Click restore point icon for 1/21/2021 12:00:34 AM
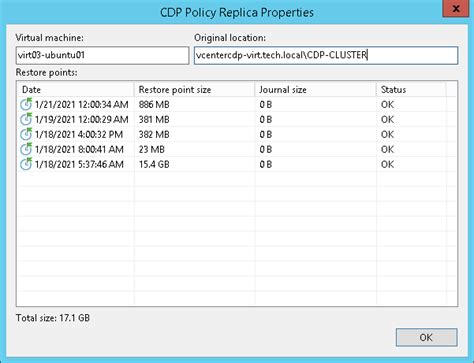This screenshot has width=474, height=363. [26, 104]
